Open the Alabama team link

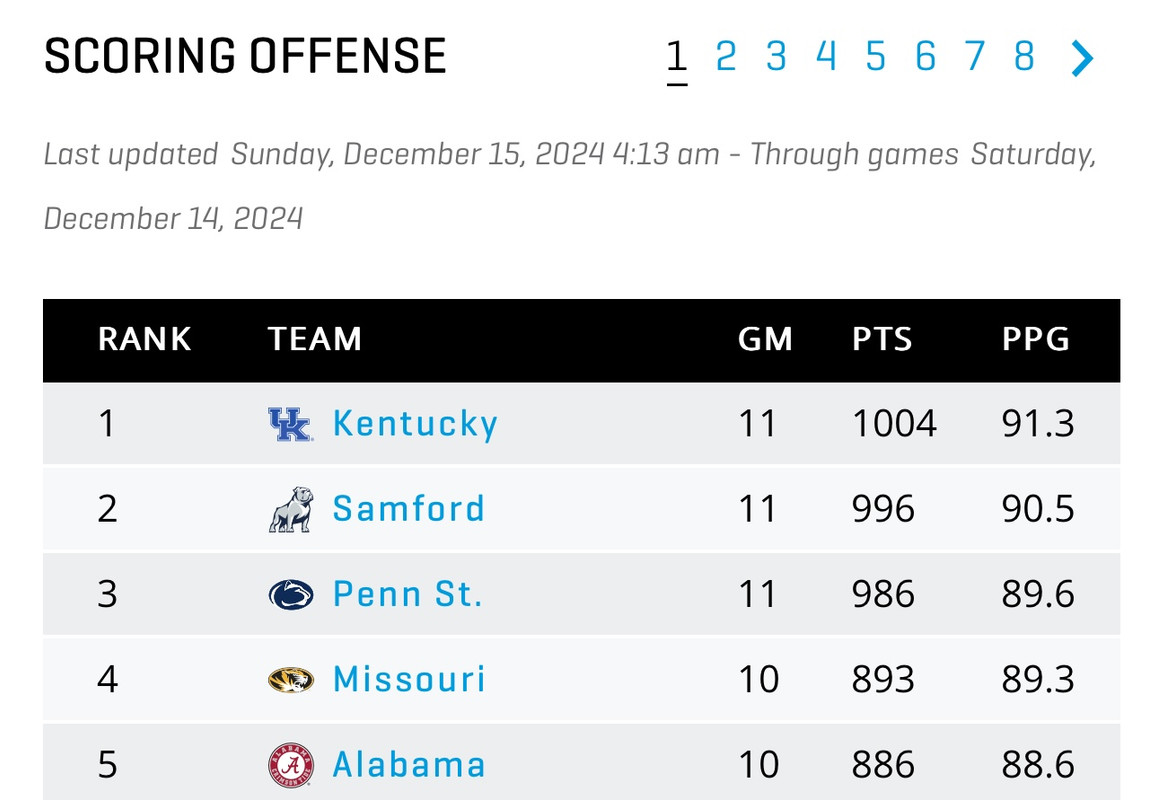point(409,766)
